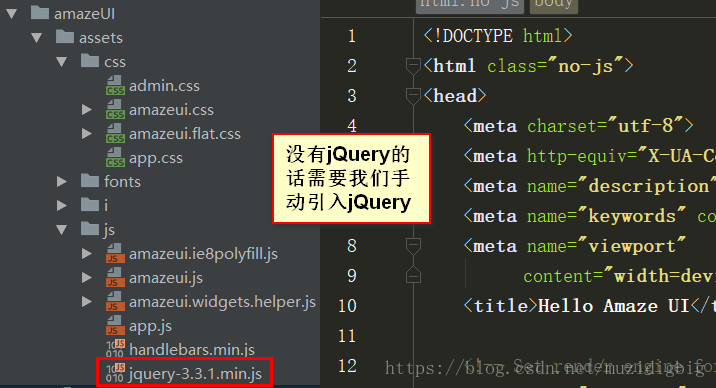Click the handlebars.min.js file icon
This screenshot has width=716, height=388.
point(115,349)
